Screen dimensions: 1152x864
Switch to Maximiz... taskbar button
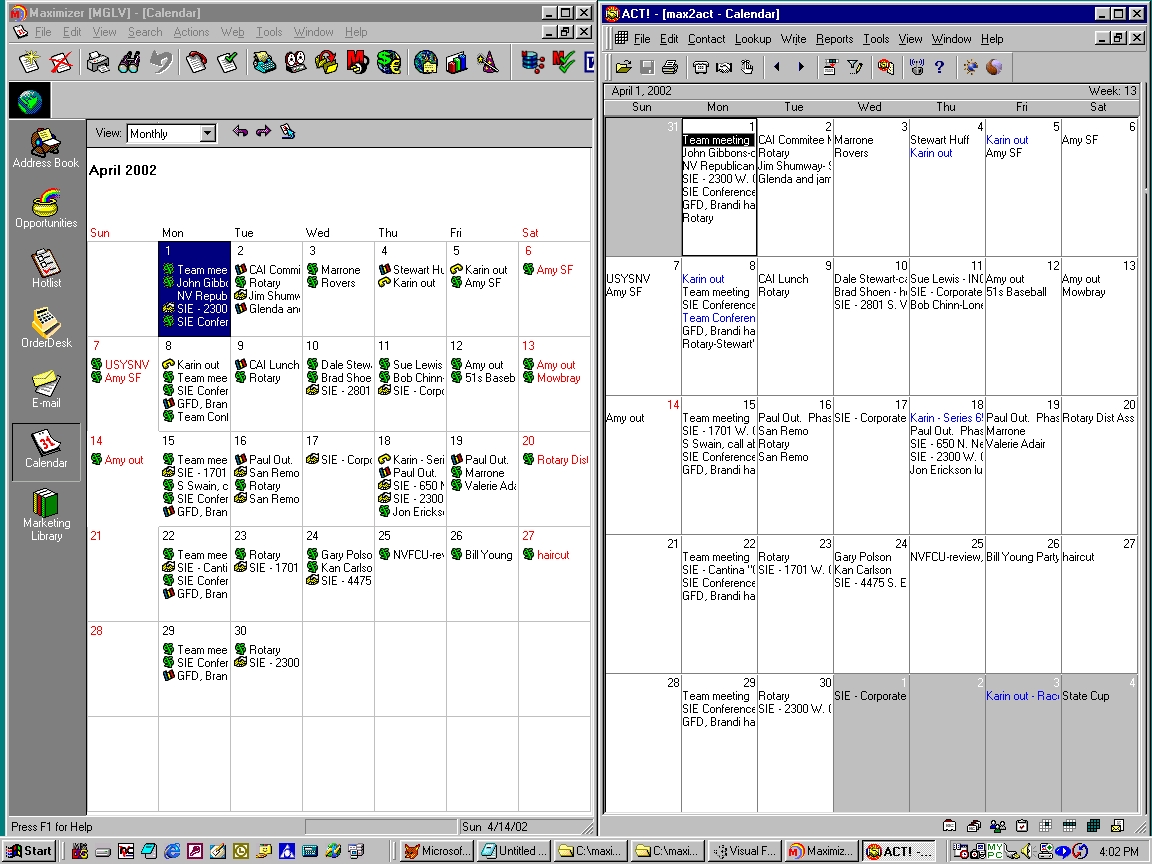pyautogui.click(x=821, y=851)
